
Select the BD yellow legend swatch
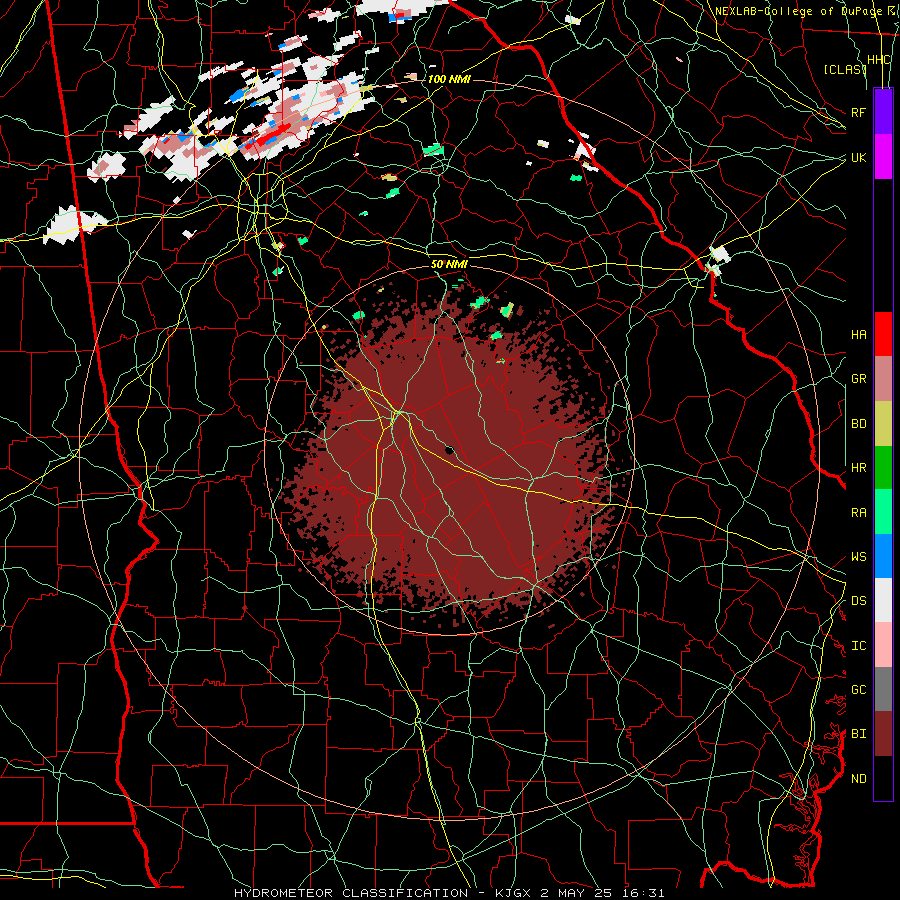[x=883, y=424]
